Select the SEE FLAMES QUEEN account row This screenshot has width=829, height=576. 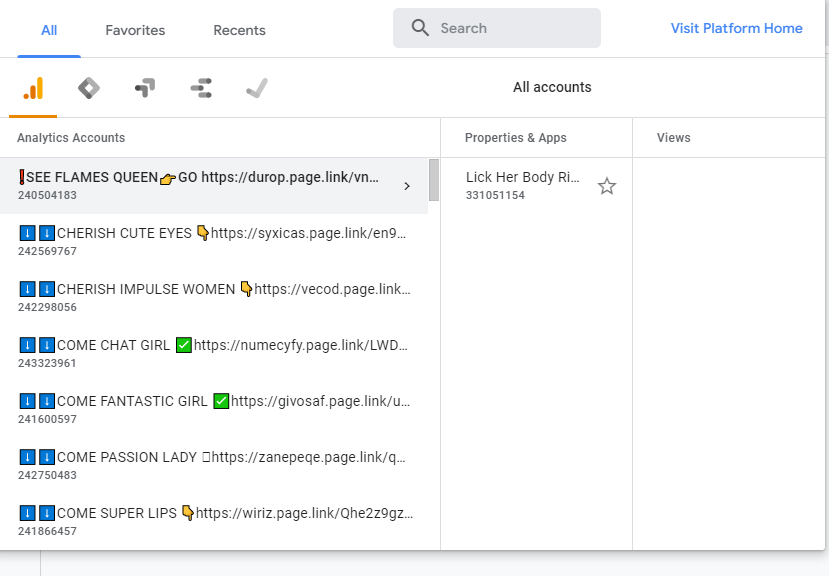pos(214,186)
